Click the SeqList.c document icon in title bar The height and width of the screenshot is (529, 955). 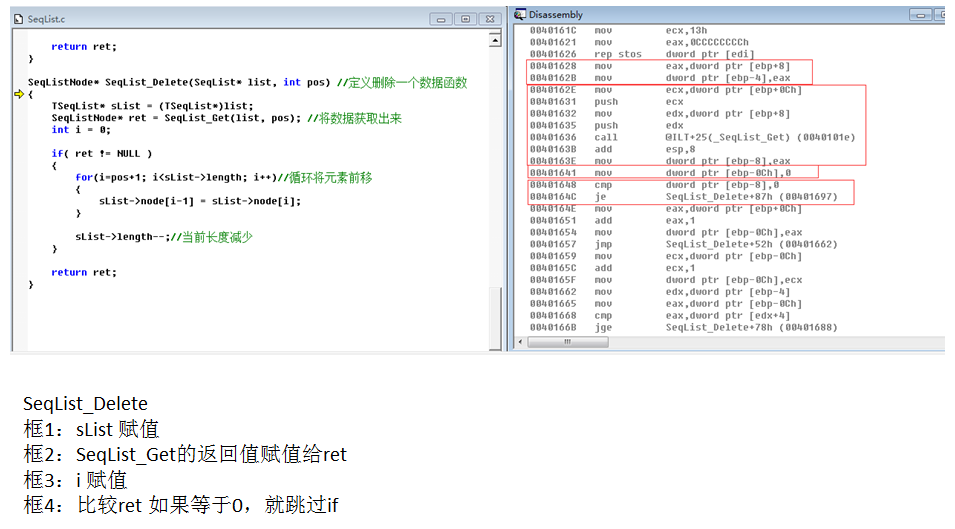click(18, 19)
